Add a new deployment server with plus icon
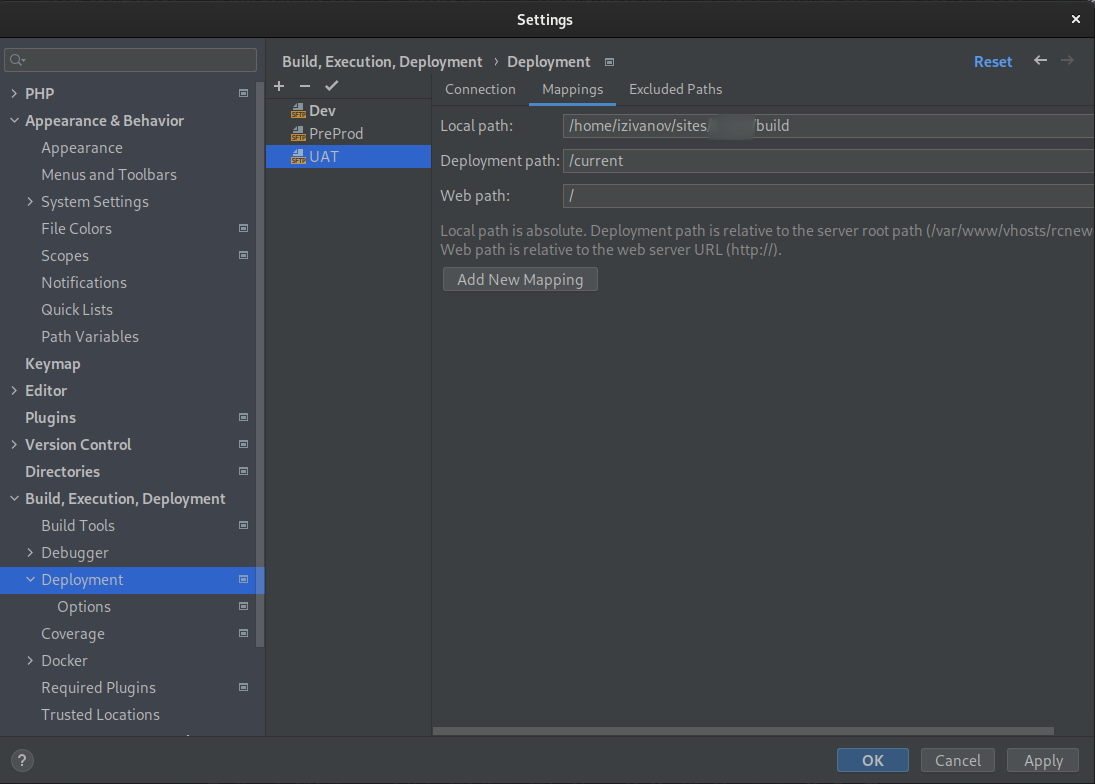1095x784 pixels. [x=279, y=86]
